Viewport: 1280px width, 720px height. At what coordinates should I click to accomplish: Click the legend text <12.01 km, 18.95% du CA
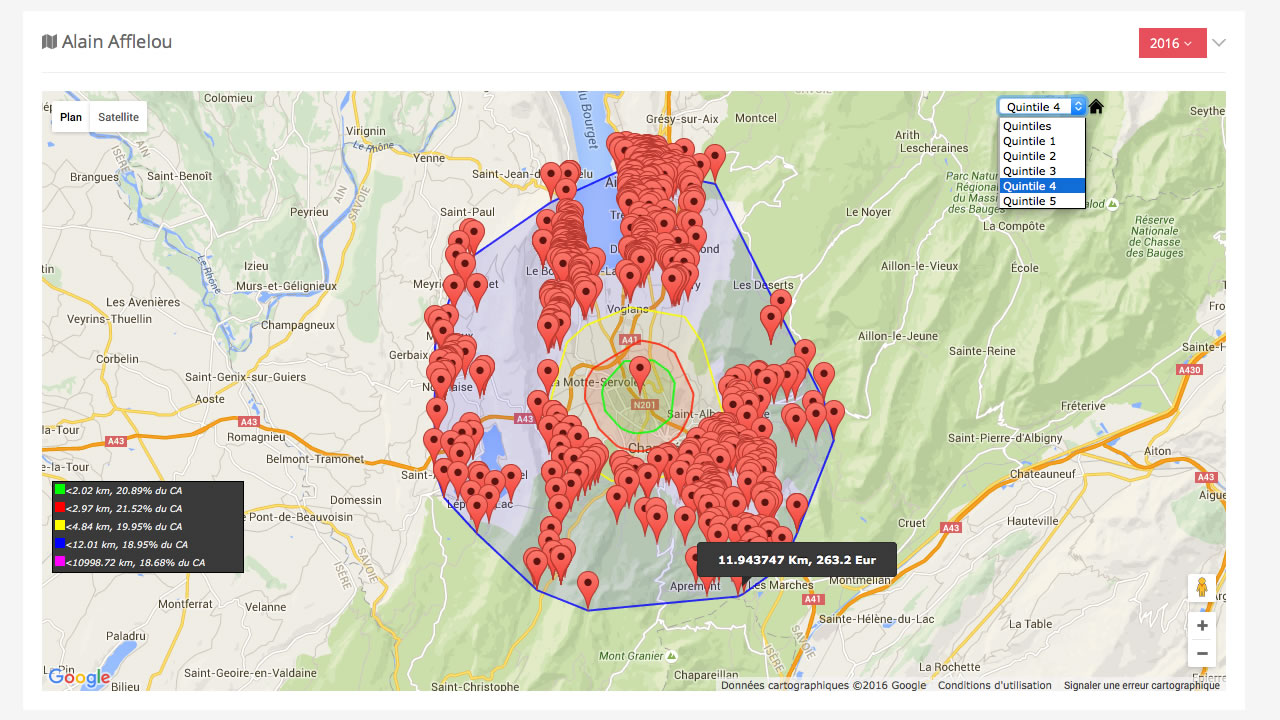127,544
